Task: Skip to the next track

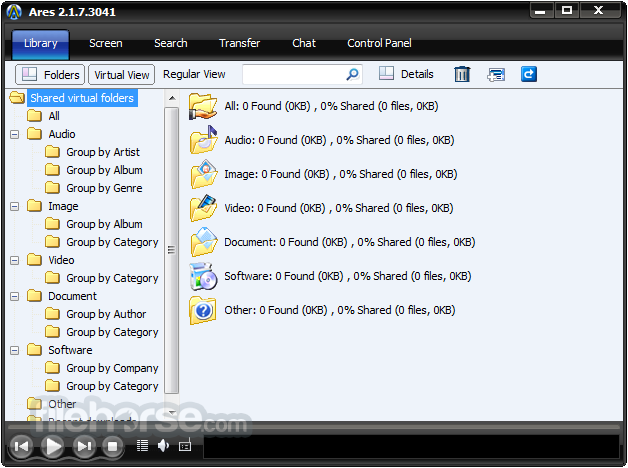Action: click(85, 446)
